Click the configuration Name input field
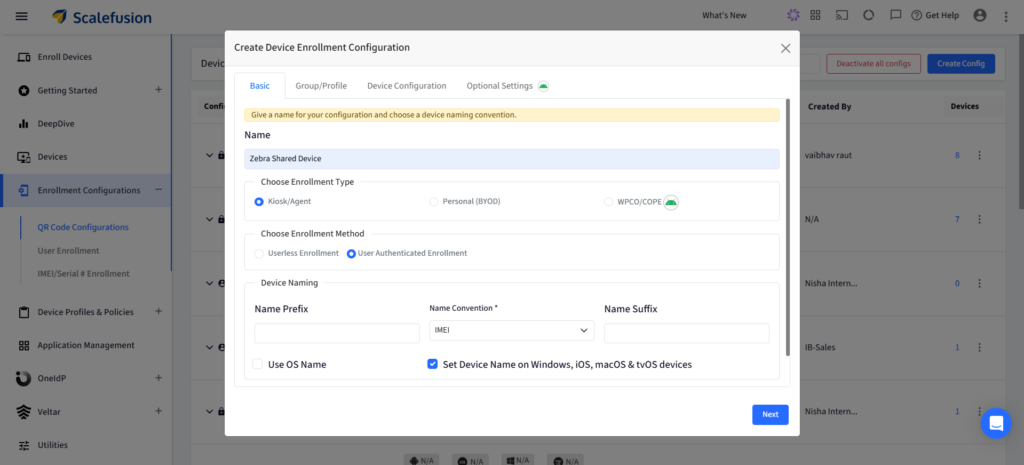 pos(511,159)
